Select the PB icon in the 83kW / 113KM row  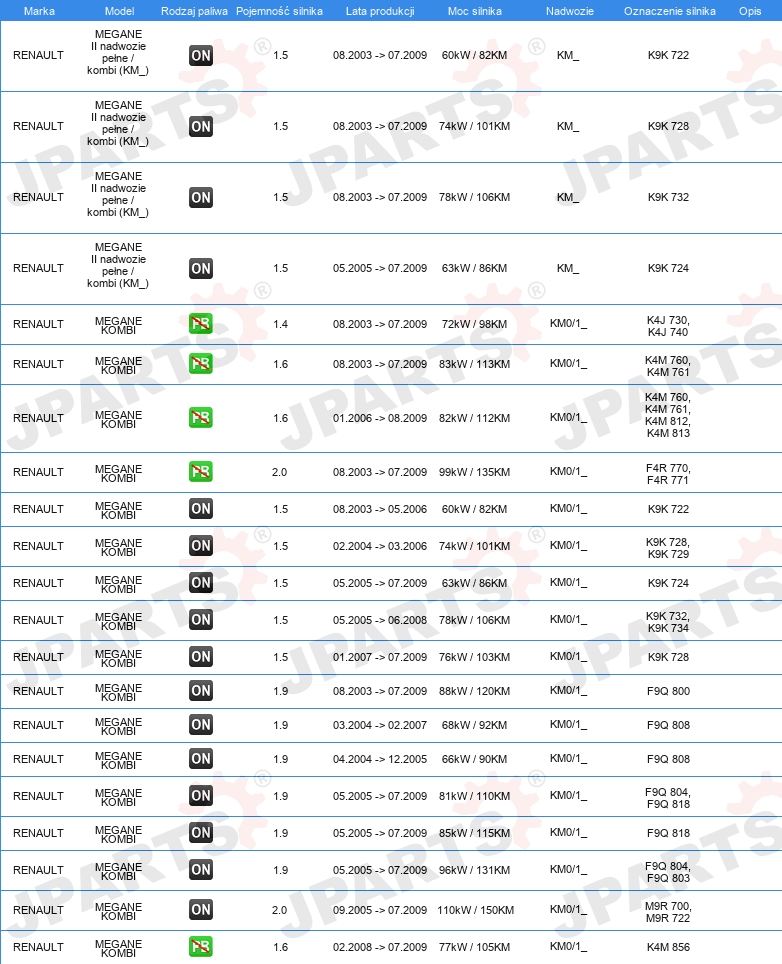coord(200,363)
